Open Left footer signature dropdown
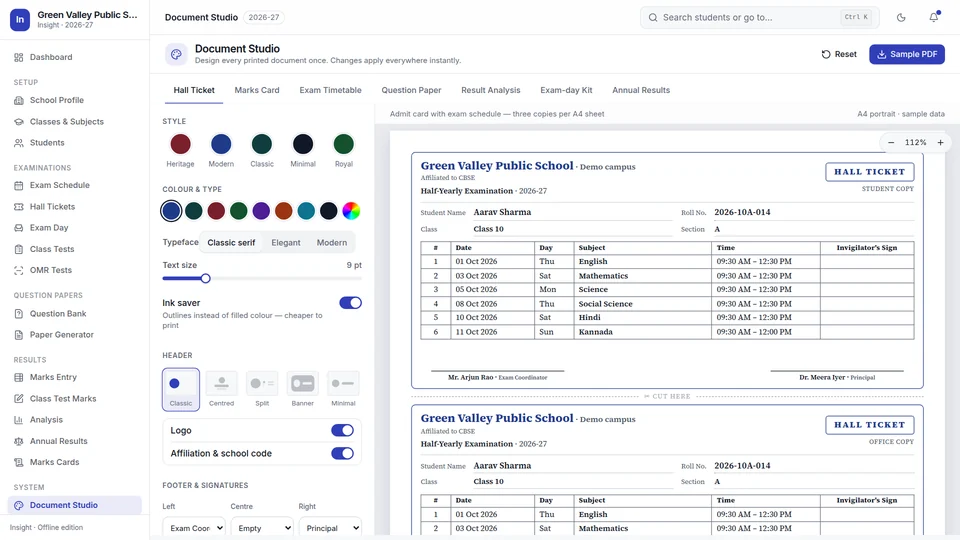 coord(194,528)
